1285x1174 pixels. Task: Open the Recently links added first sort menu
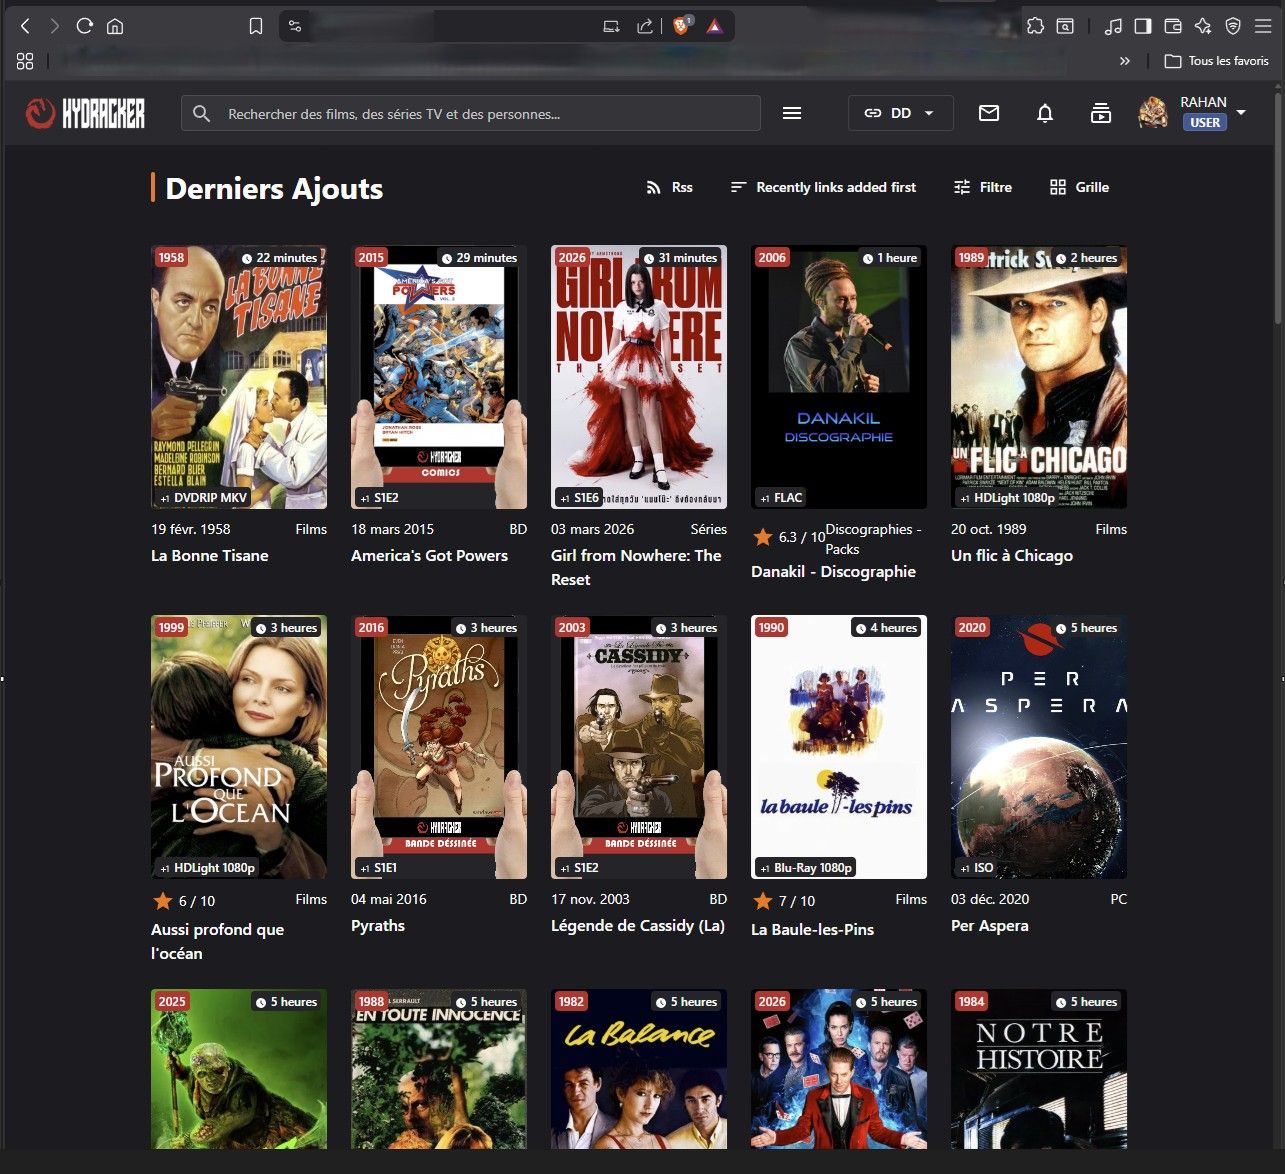823,188
